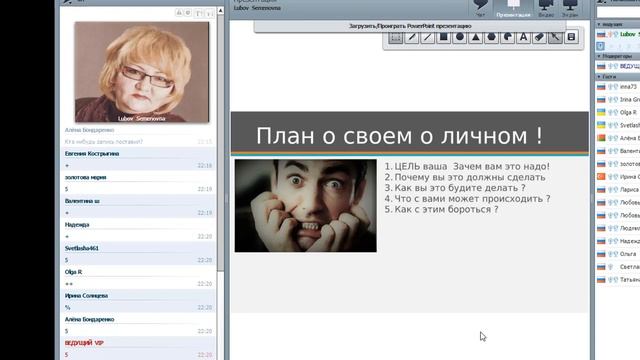This screenshot has height=360, width=640.
Task: Select the pointer arrow tool
Action: (555, 38)
